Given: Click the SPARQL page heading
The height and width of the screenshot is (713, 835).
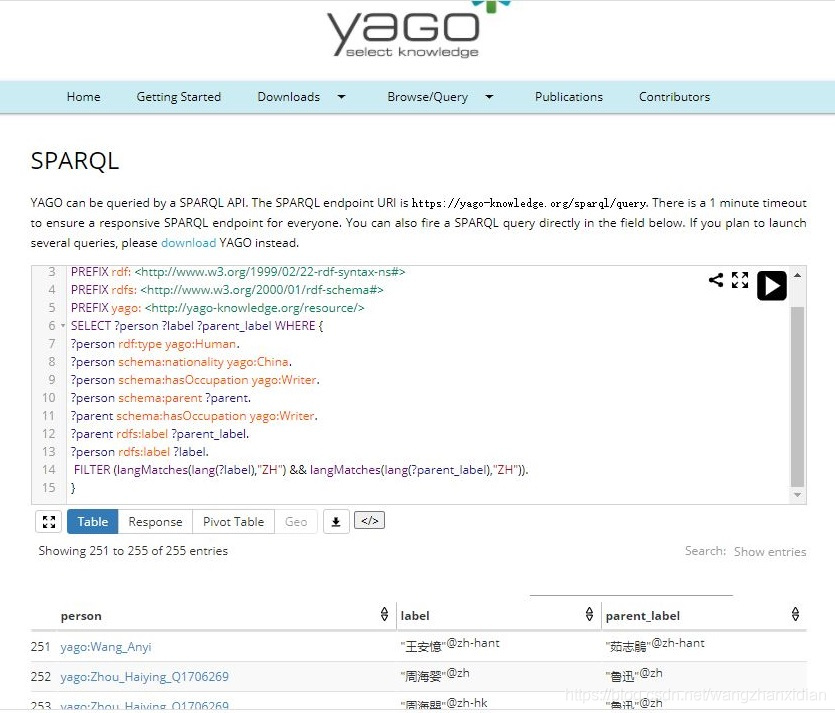Looking at the screenshot, I should coord(75,161).
